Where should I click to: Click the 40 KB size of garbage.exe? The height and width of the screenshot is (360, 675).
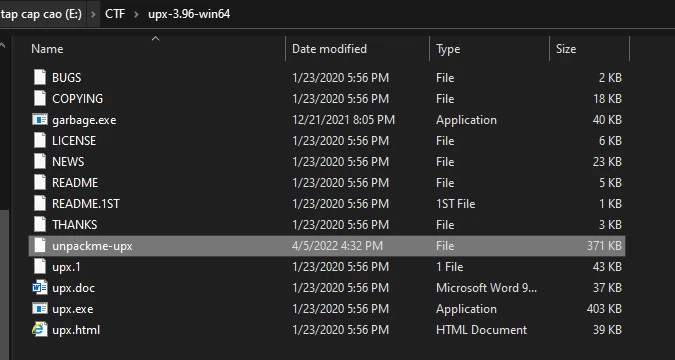607,120
